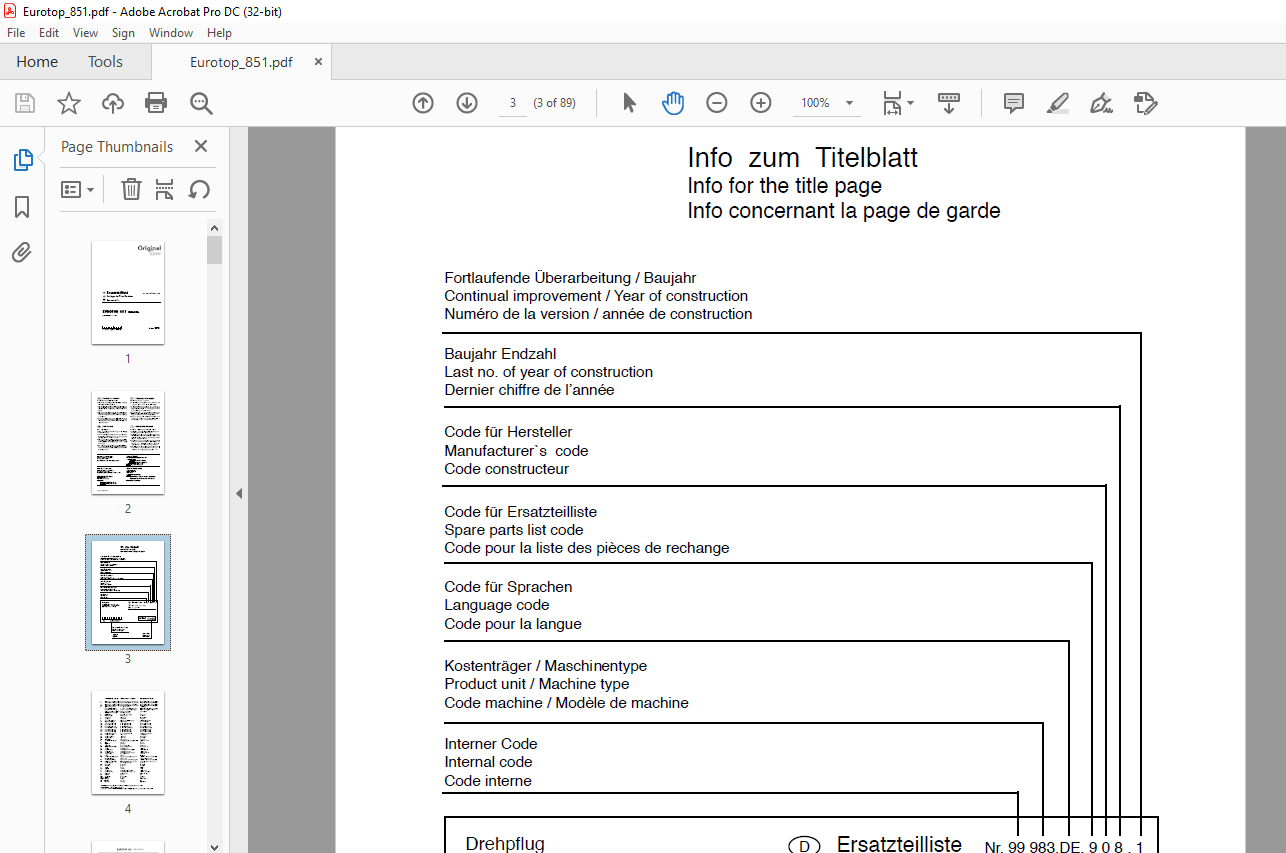Click the 'Drehpflug' text

pyautogui.click(x=505, y=844)
